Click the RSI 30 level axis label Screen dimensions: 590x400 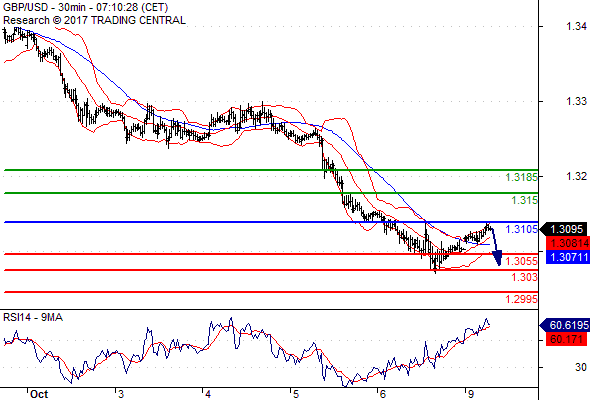tap(581, 367)
